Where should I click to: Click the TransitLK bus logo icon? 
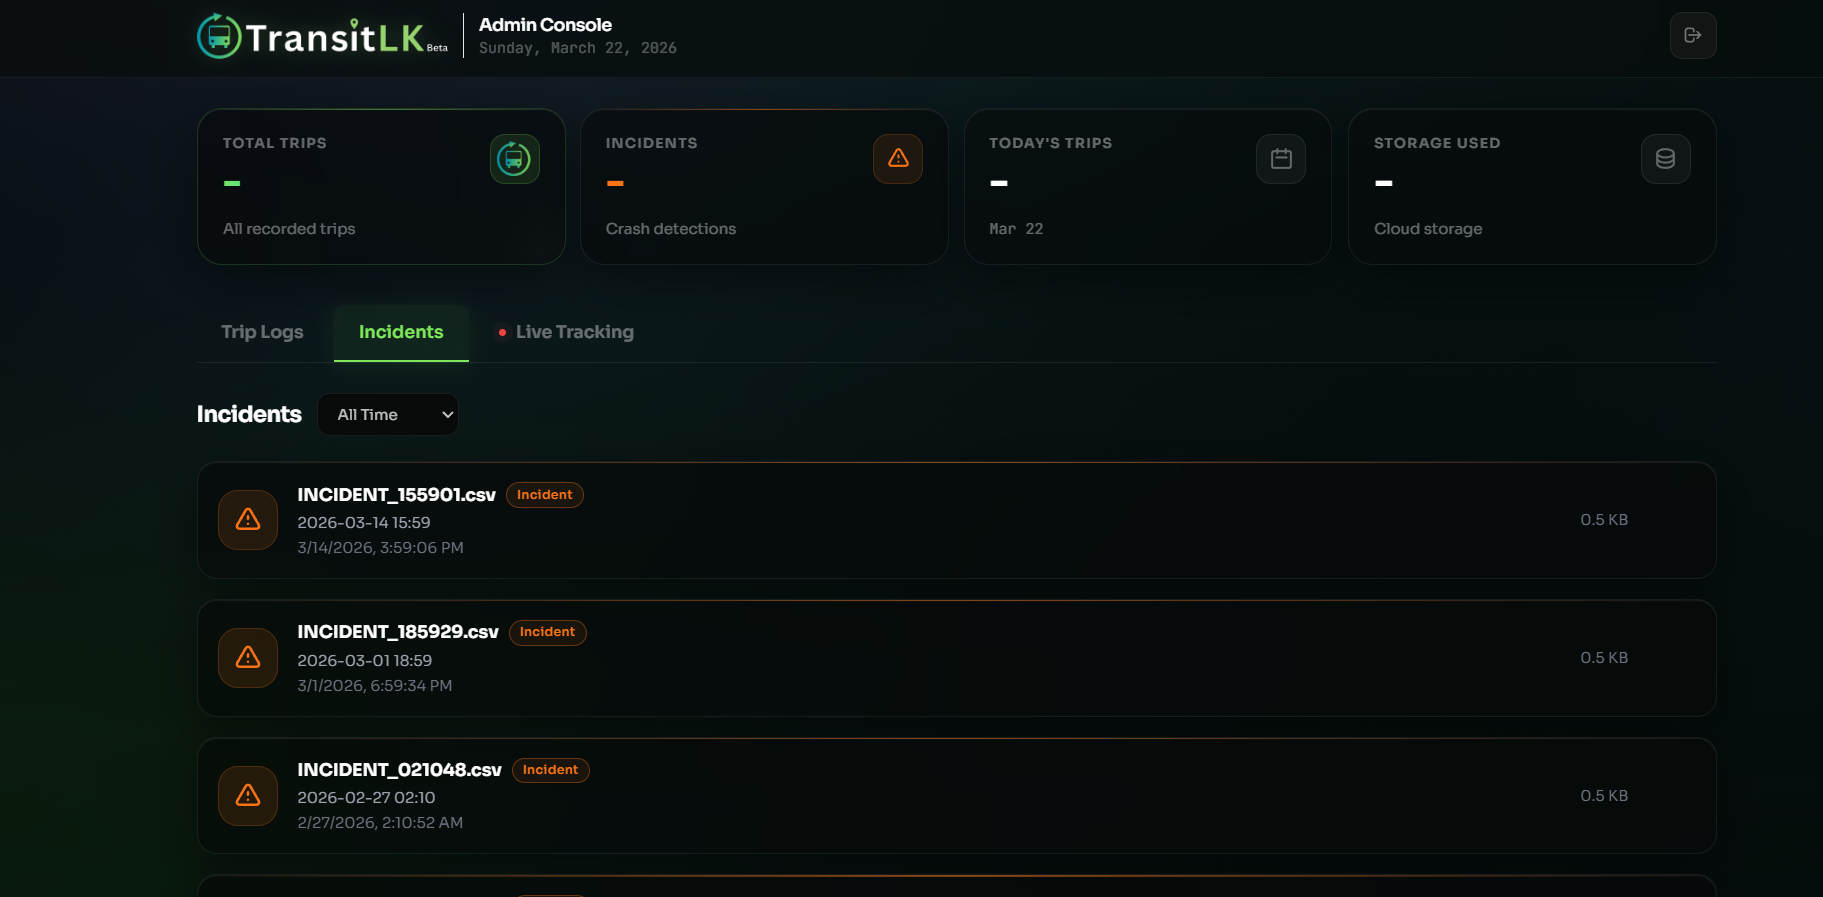click(x=219, y=37)
